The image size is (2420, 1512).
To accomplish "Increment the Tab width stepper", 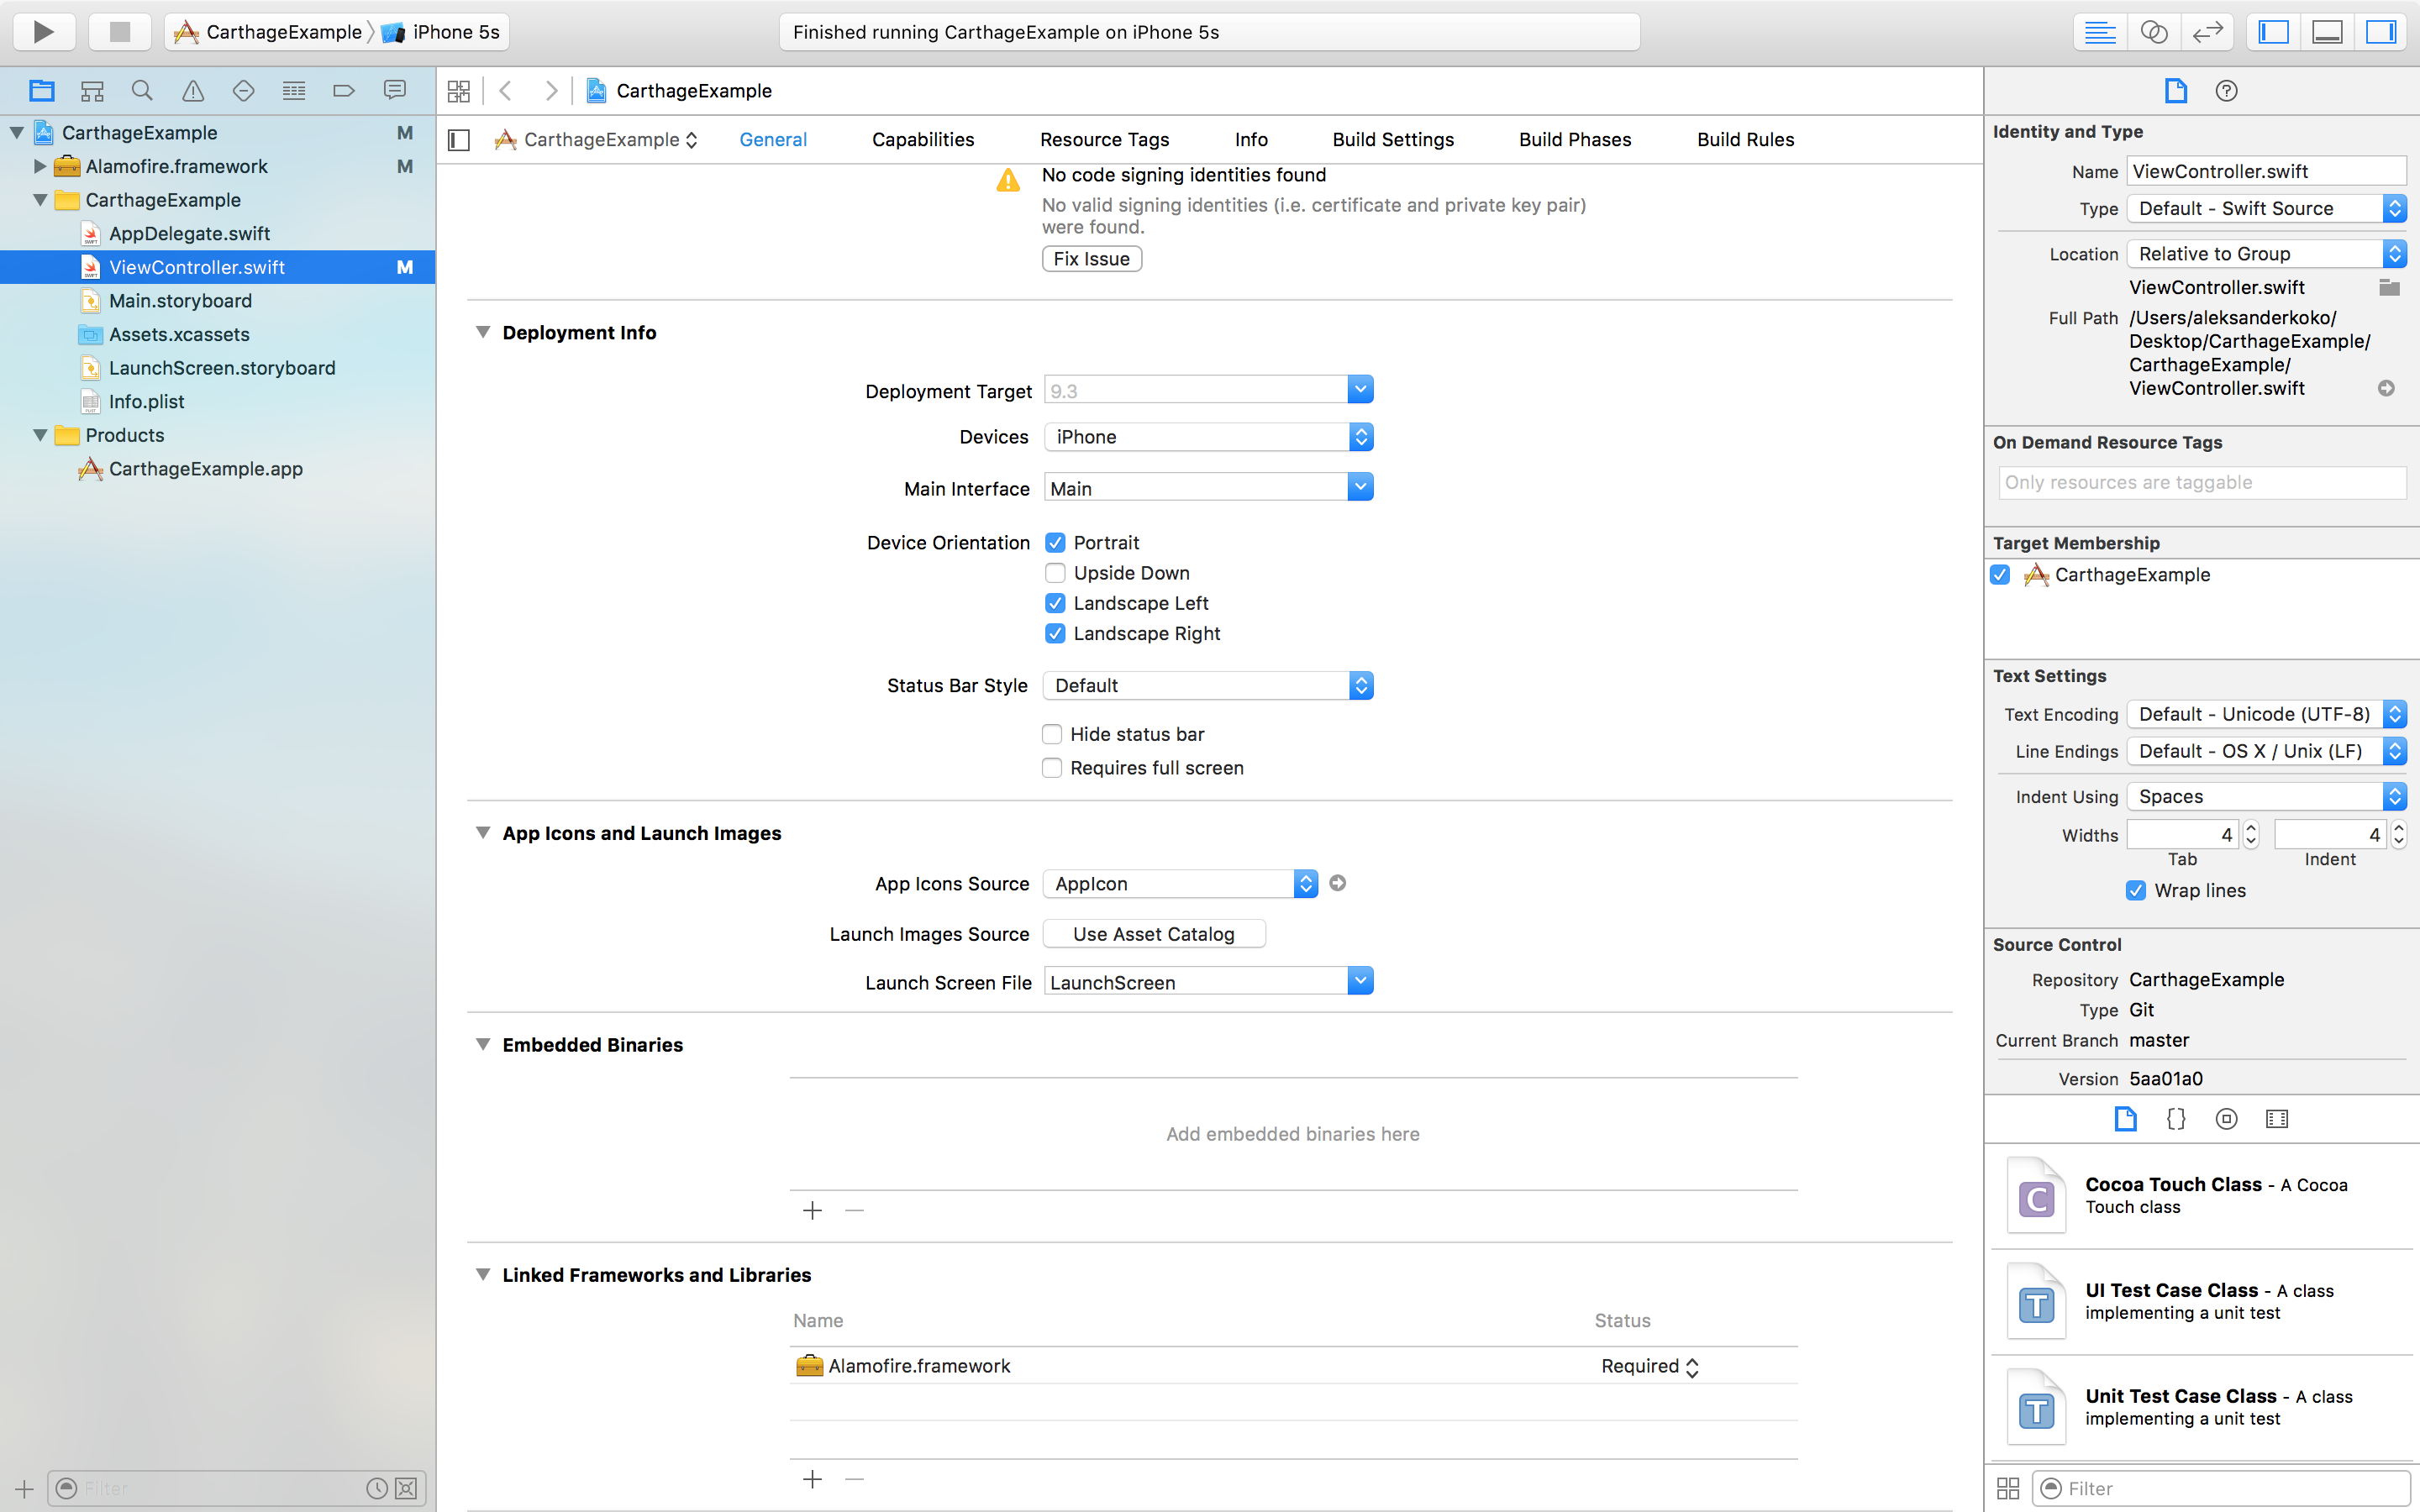I will 2251,828.
